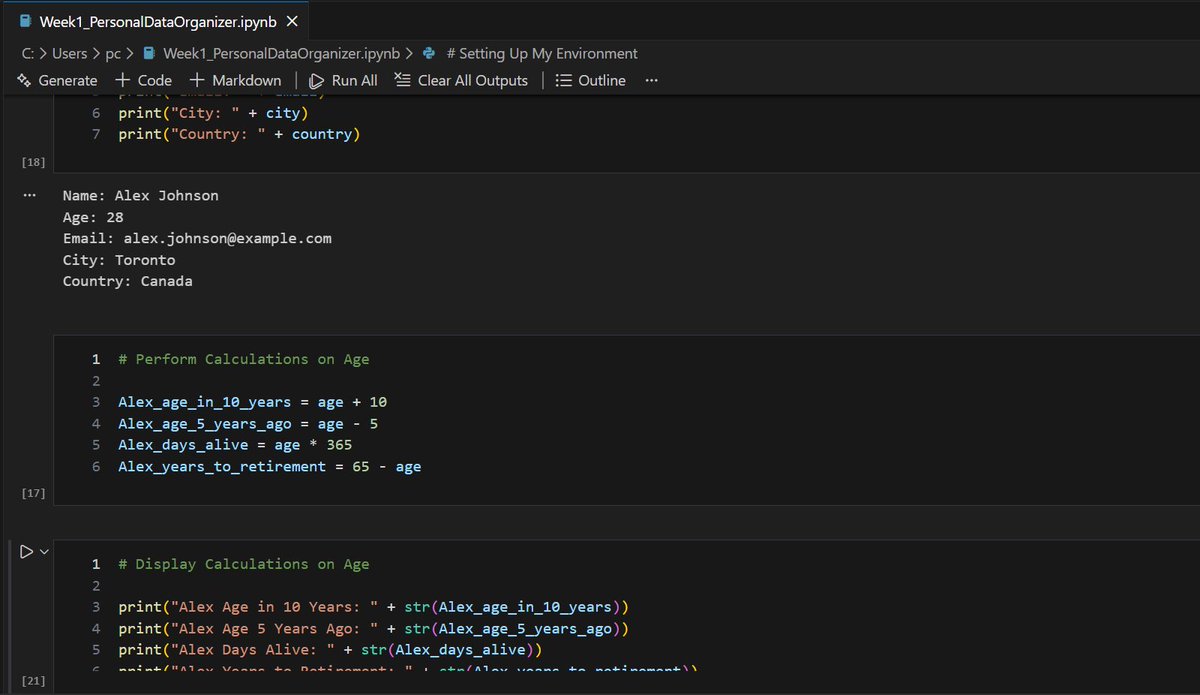Screen dimensions: 1200x695
Task: Open the Users breadcrumb segment
Action: point(70,53)
